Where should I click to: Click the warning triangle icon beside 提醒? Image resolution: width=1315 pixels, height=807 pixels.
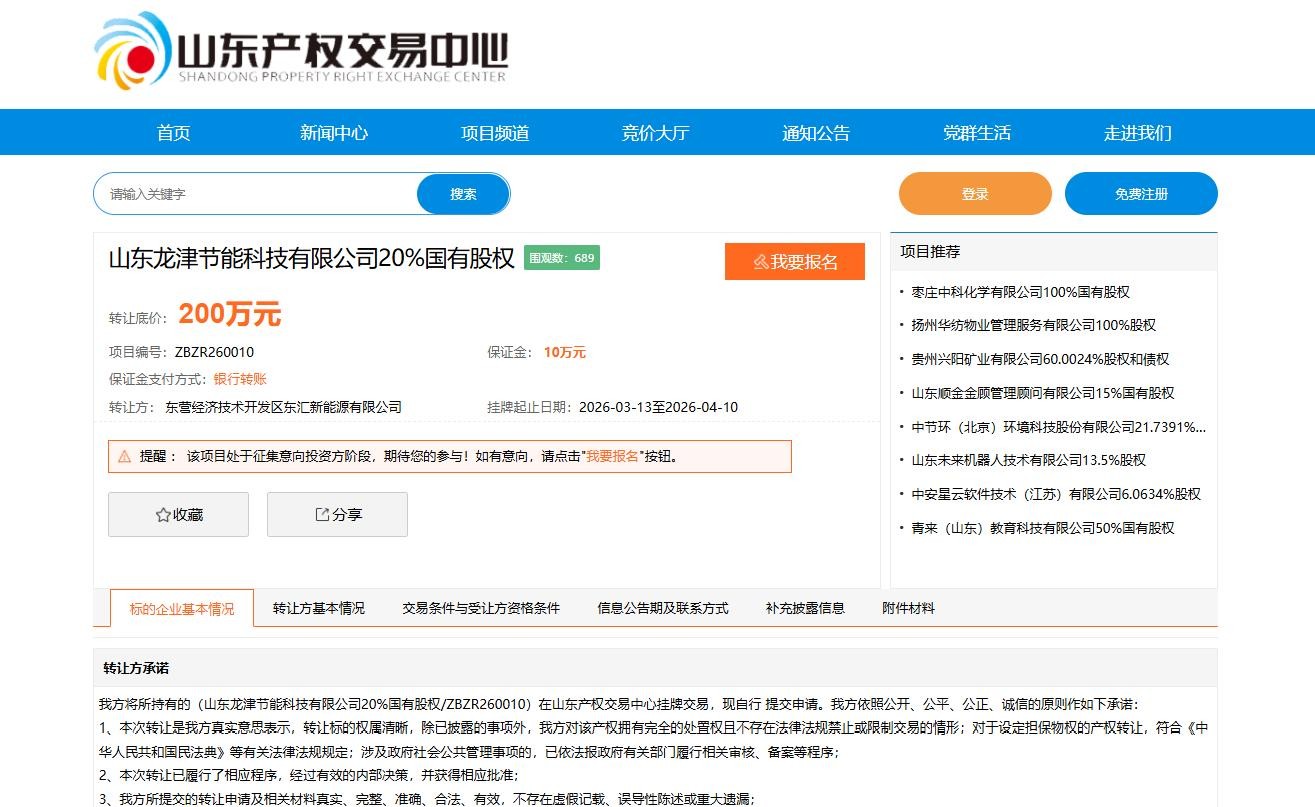tap(125, 456)
